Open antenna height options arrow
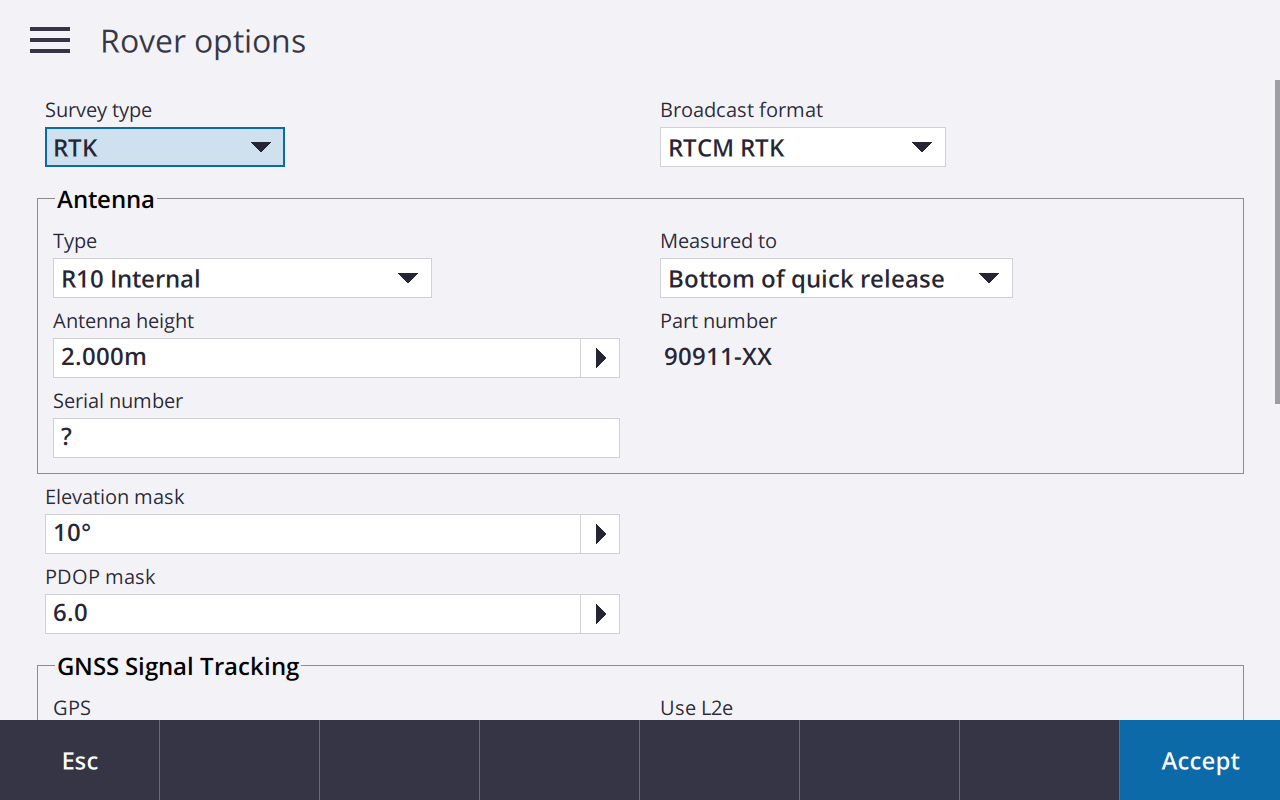Screen dimensions: 1280x800 click(x=600, y=358)
